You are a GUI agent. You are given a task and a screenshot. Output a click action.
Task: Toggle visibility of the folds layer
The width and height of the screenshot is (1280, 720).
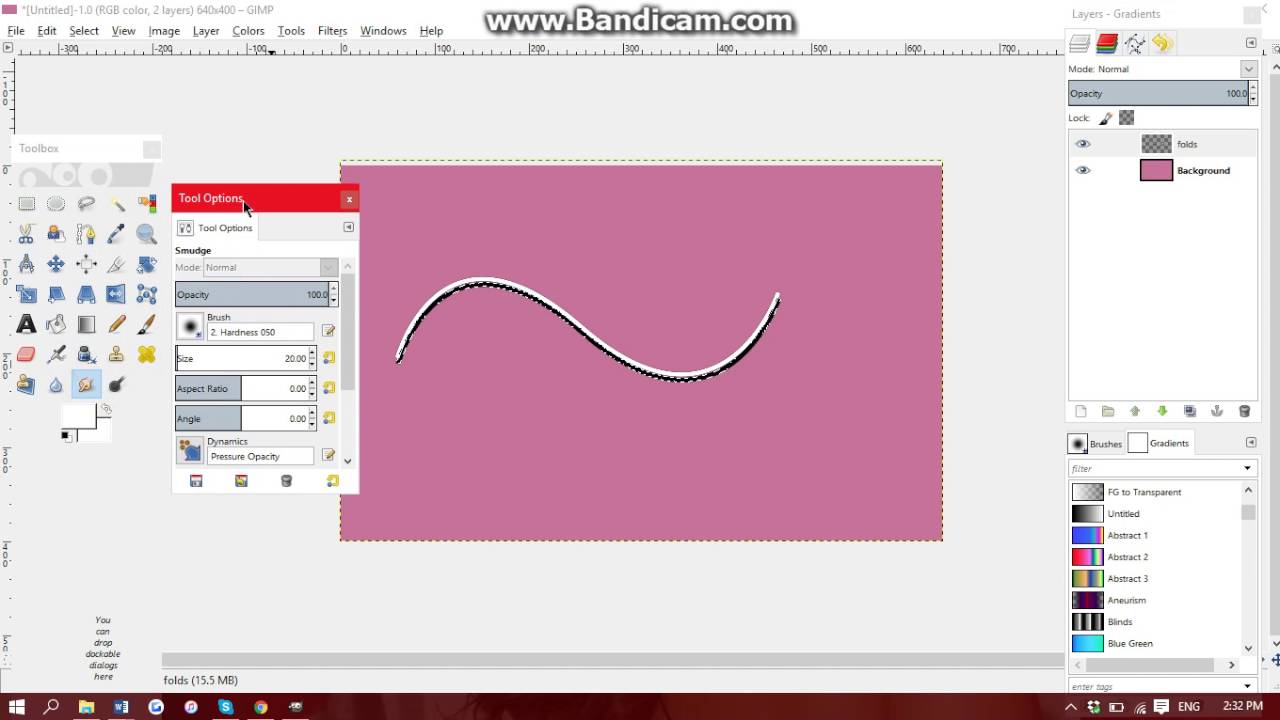[1083, 144]
